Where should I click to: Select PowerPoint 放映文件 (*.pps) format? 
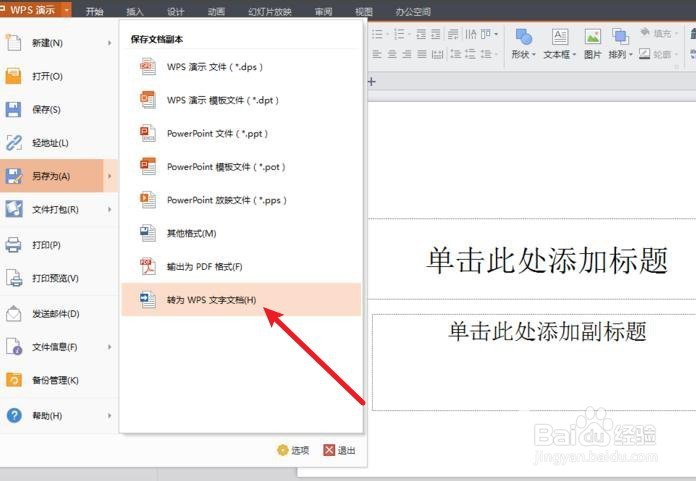241,200
